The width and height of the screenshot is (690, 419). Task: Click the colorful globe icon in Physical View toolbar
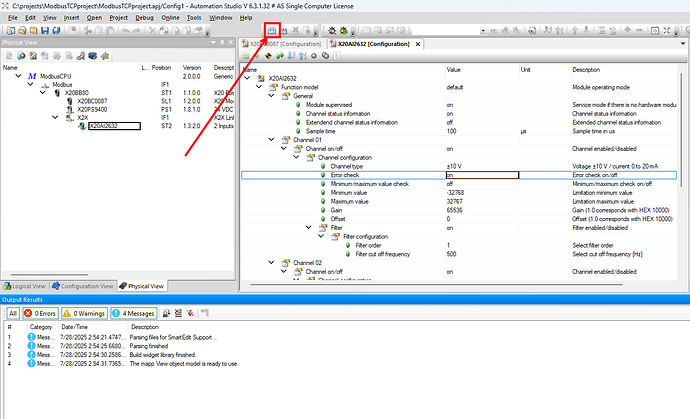(21, 56)
